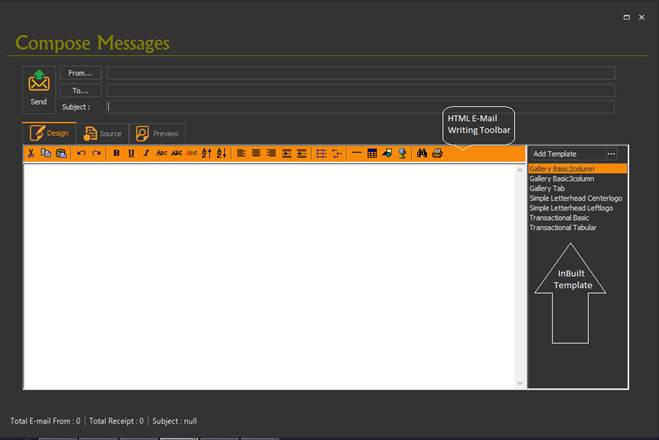
Task: Click the From address input field
Action: (361, 73)
